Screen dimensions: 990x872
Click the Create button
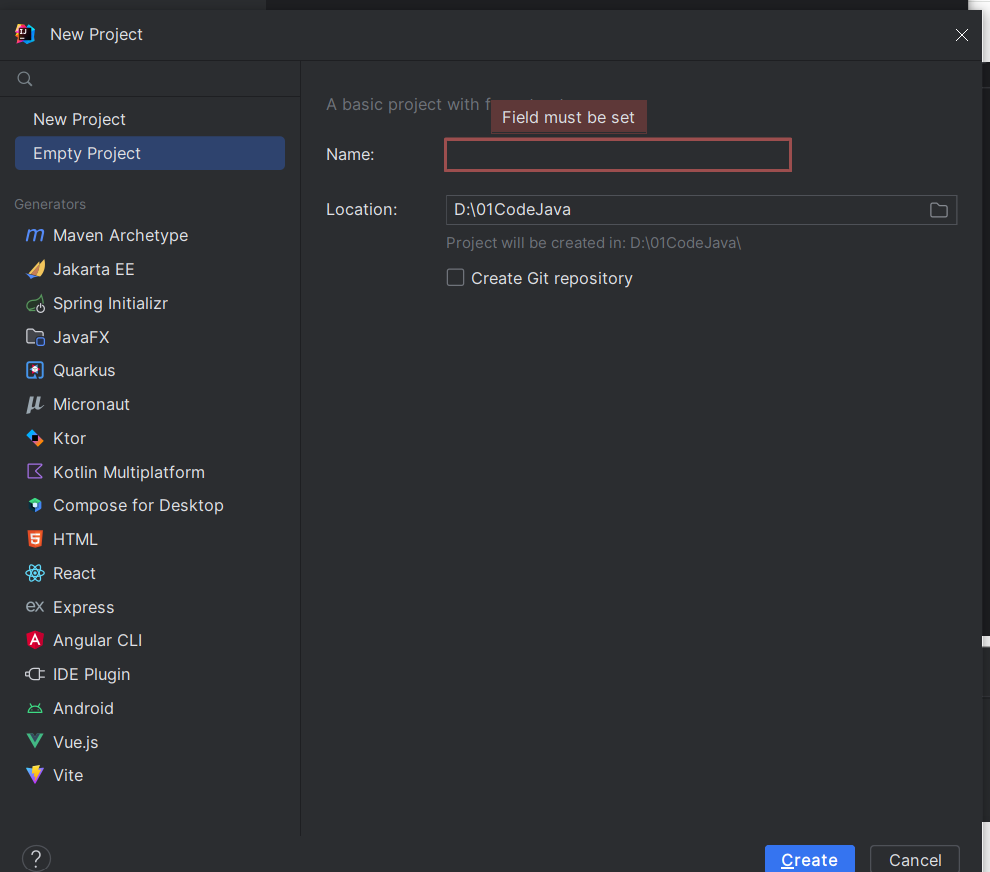tap(809, 859)
